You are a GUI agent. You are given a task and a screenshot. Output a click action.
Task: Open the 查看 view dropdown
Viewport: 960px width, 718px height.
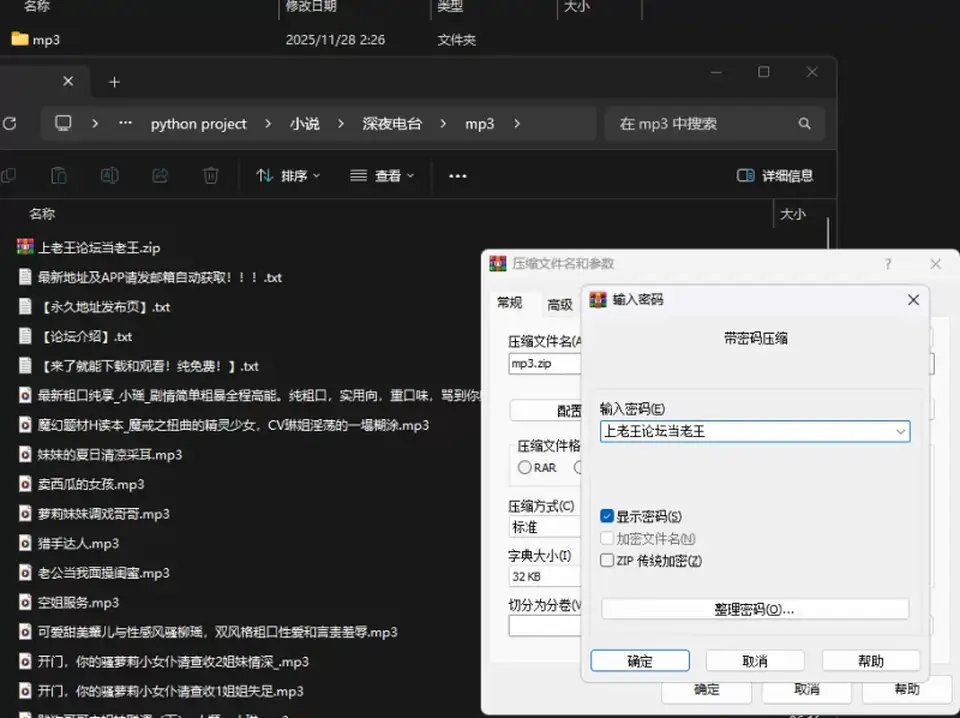click(x=382, y=176)
